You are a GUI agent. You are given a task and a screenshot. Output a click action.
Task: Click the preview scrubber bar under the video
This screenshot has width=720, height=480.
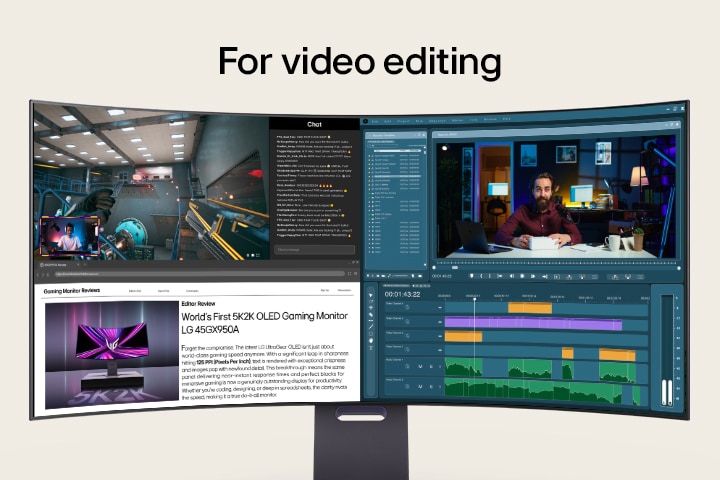540,266
